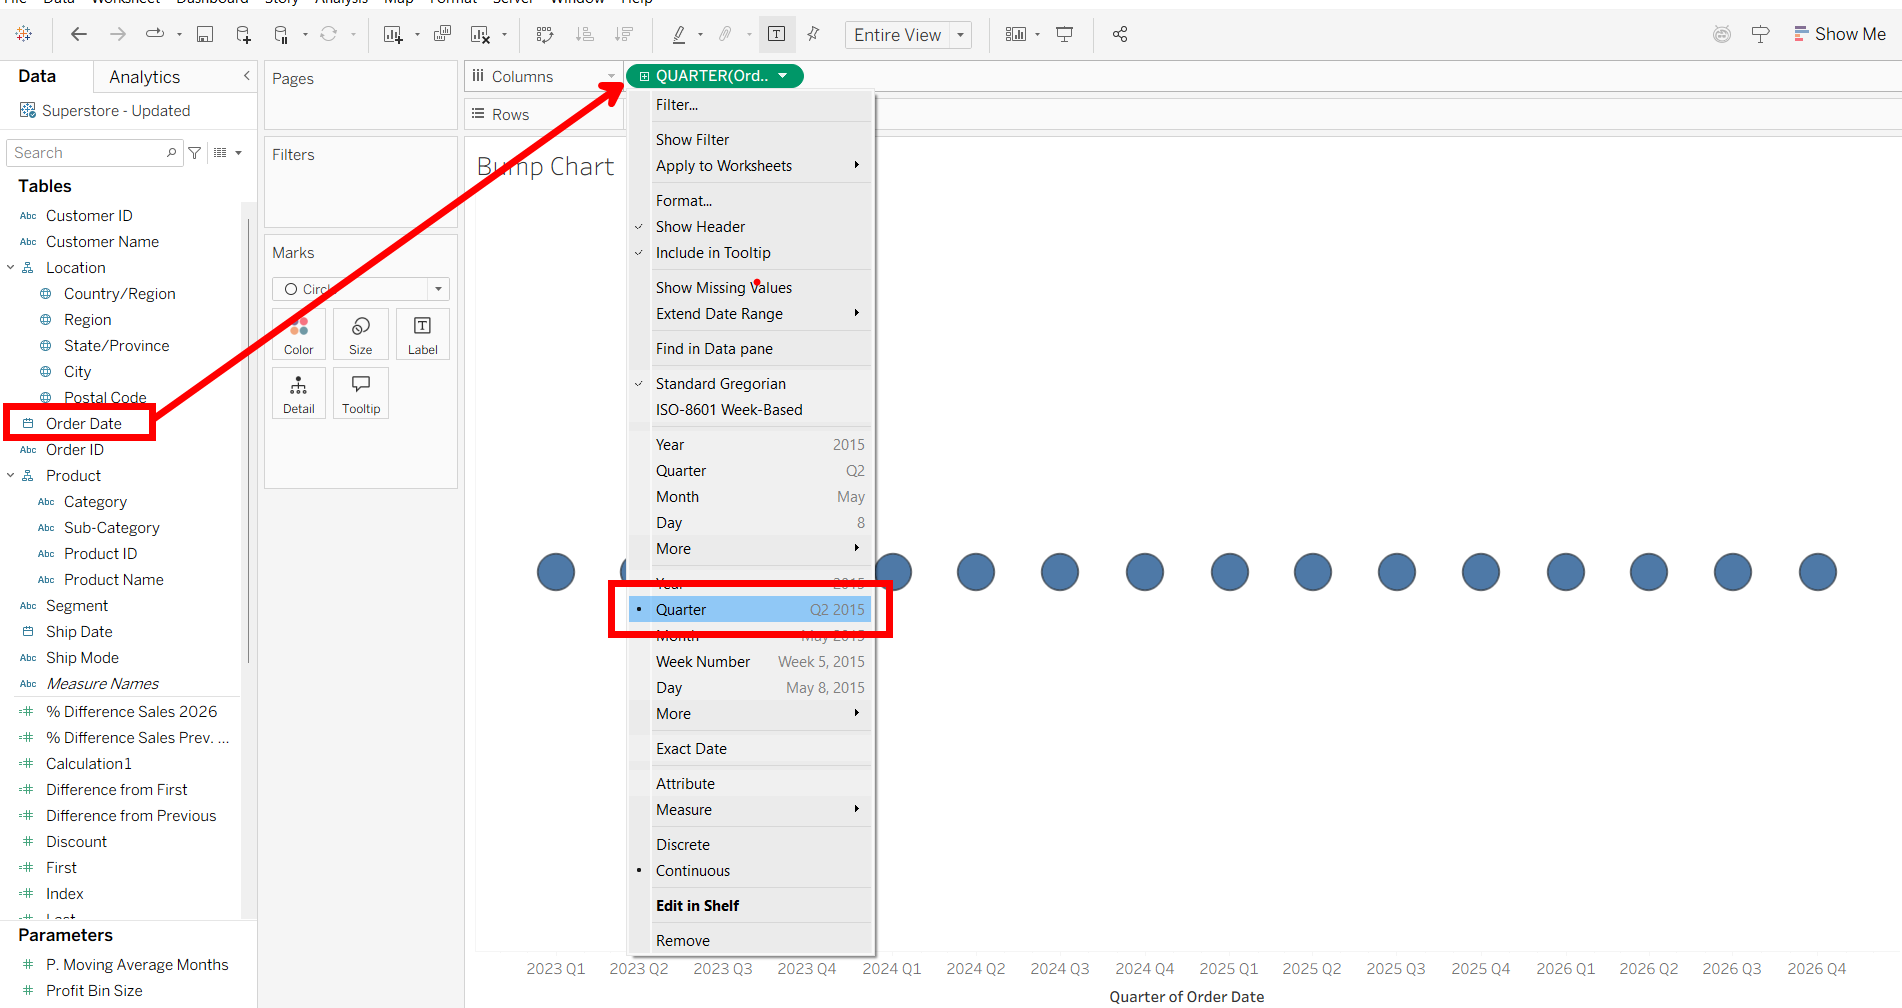Toggle Show Missing Values option
Viewport: 1902px width, 1008px height.
(x=751, y=288)
